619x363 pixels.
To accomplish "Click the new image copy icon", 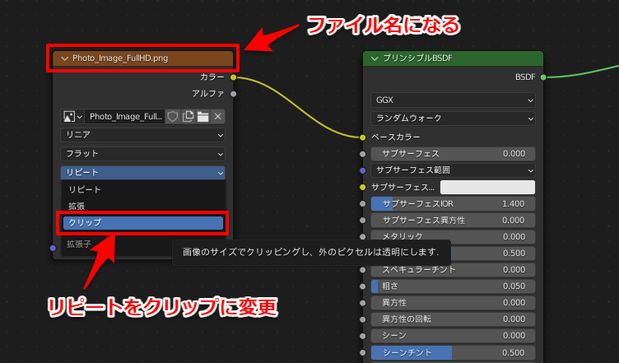I will [188, 116].
